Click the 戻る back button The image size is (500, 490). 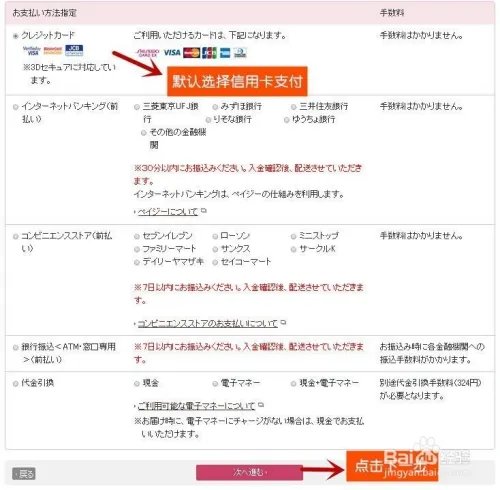24,473
